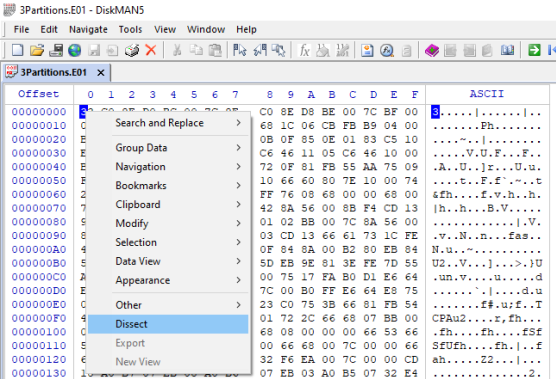
Task: Open the Edit menu
Action: (49, 29)
